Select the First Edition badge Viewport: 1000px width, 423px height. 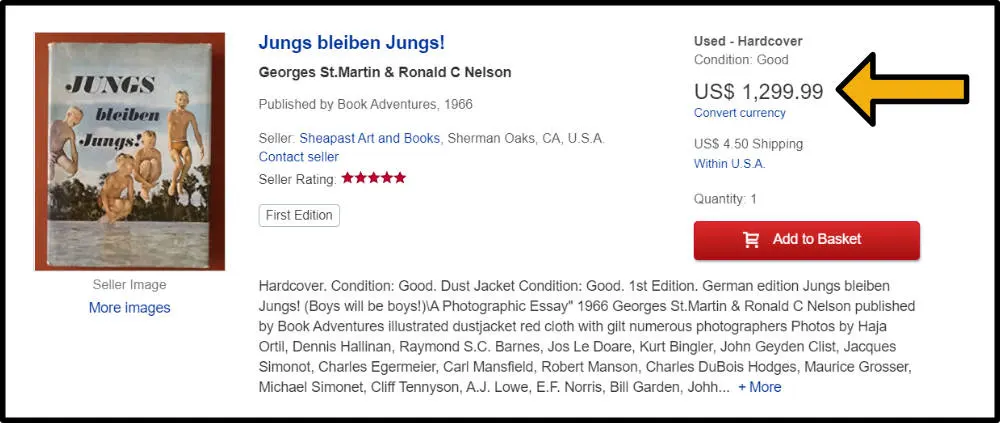[x=299, y=215]
